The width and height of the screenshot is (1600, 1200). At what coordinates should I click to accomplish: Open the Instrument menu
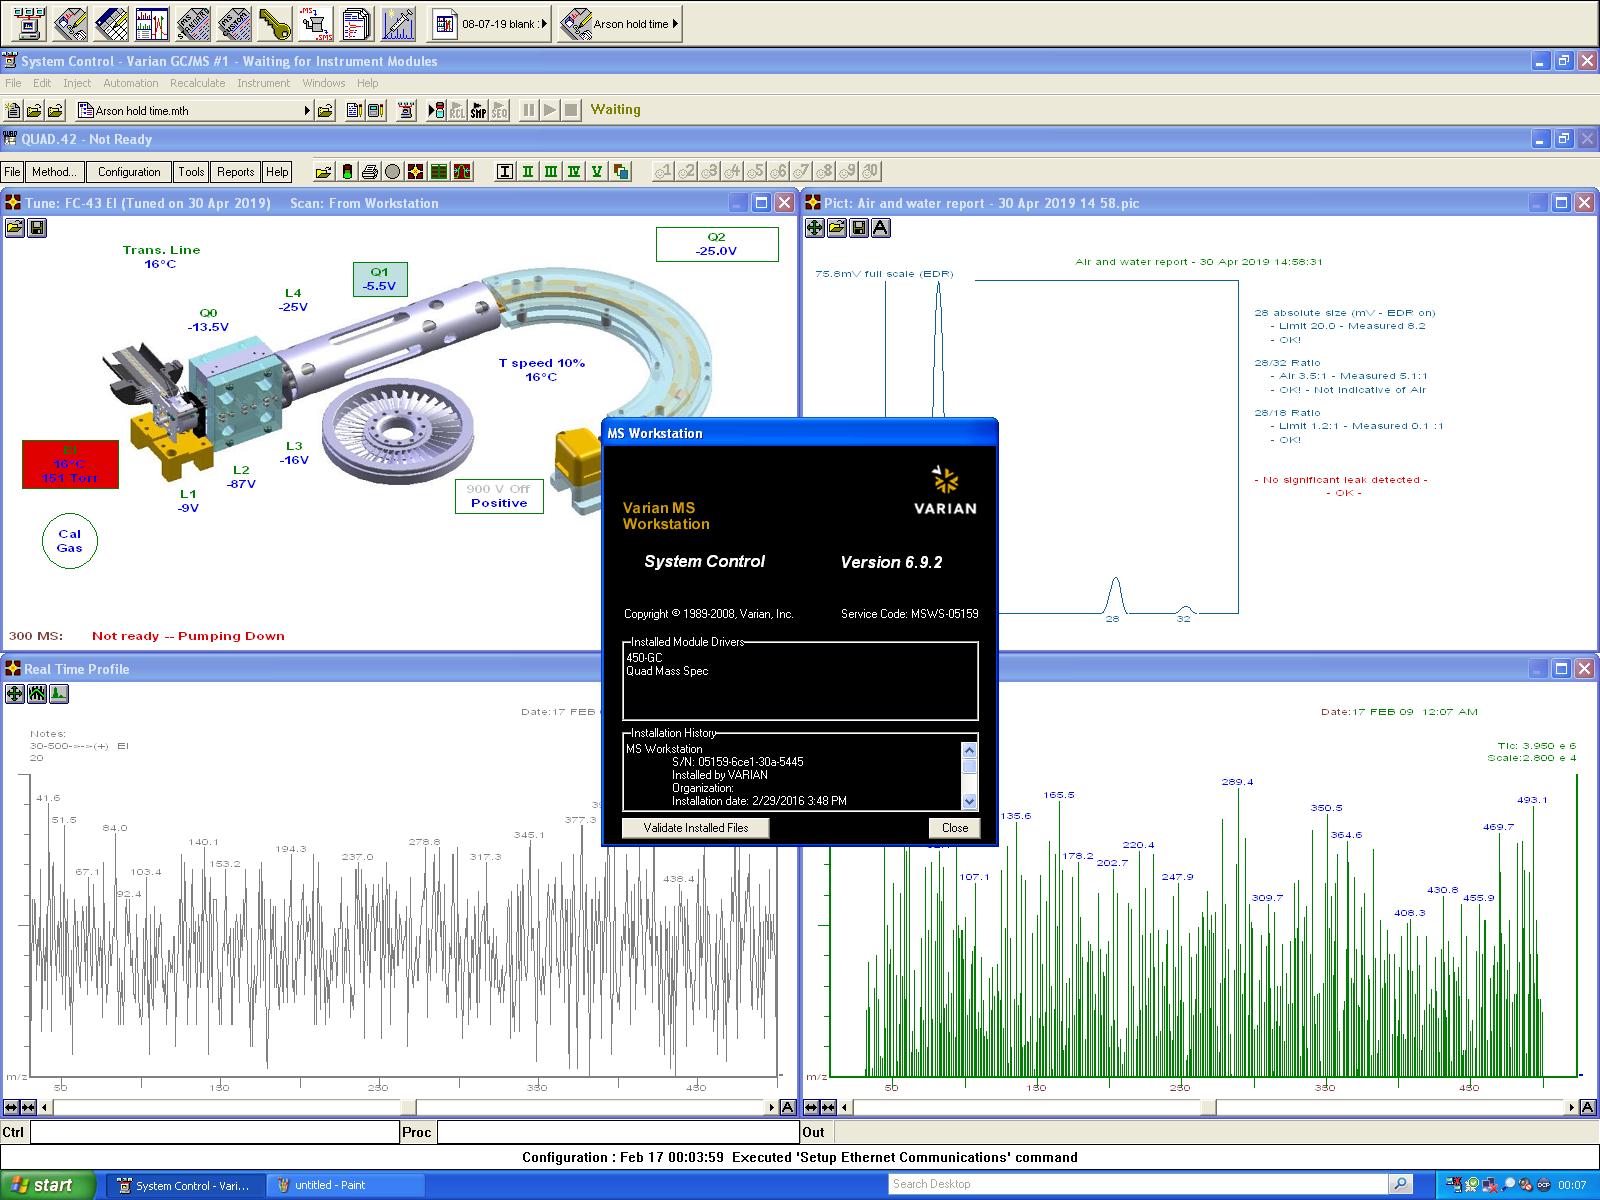[263, 83]
